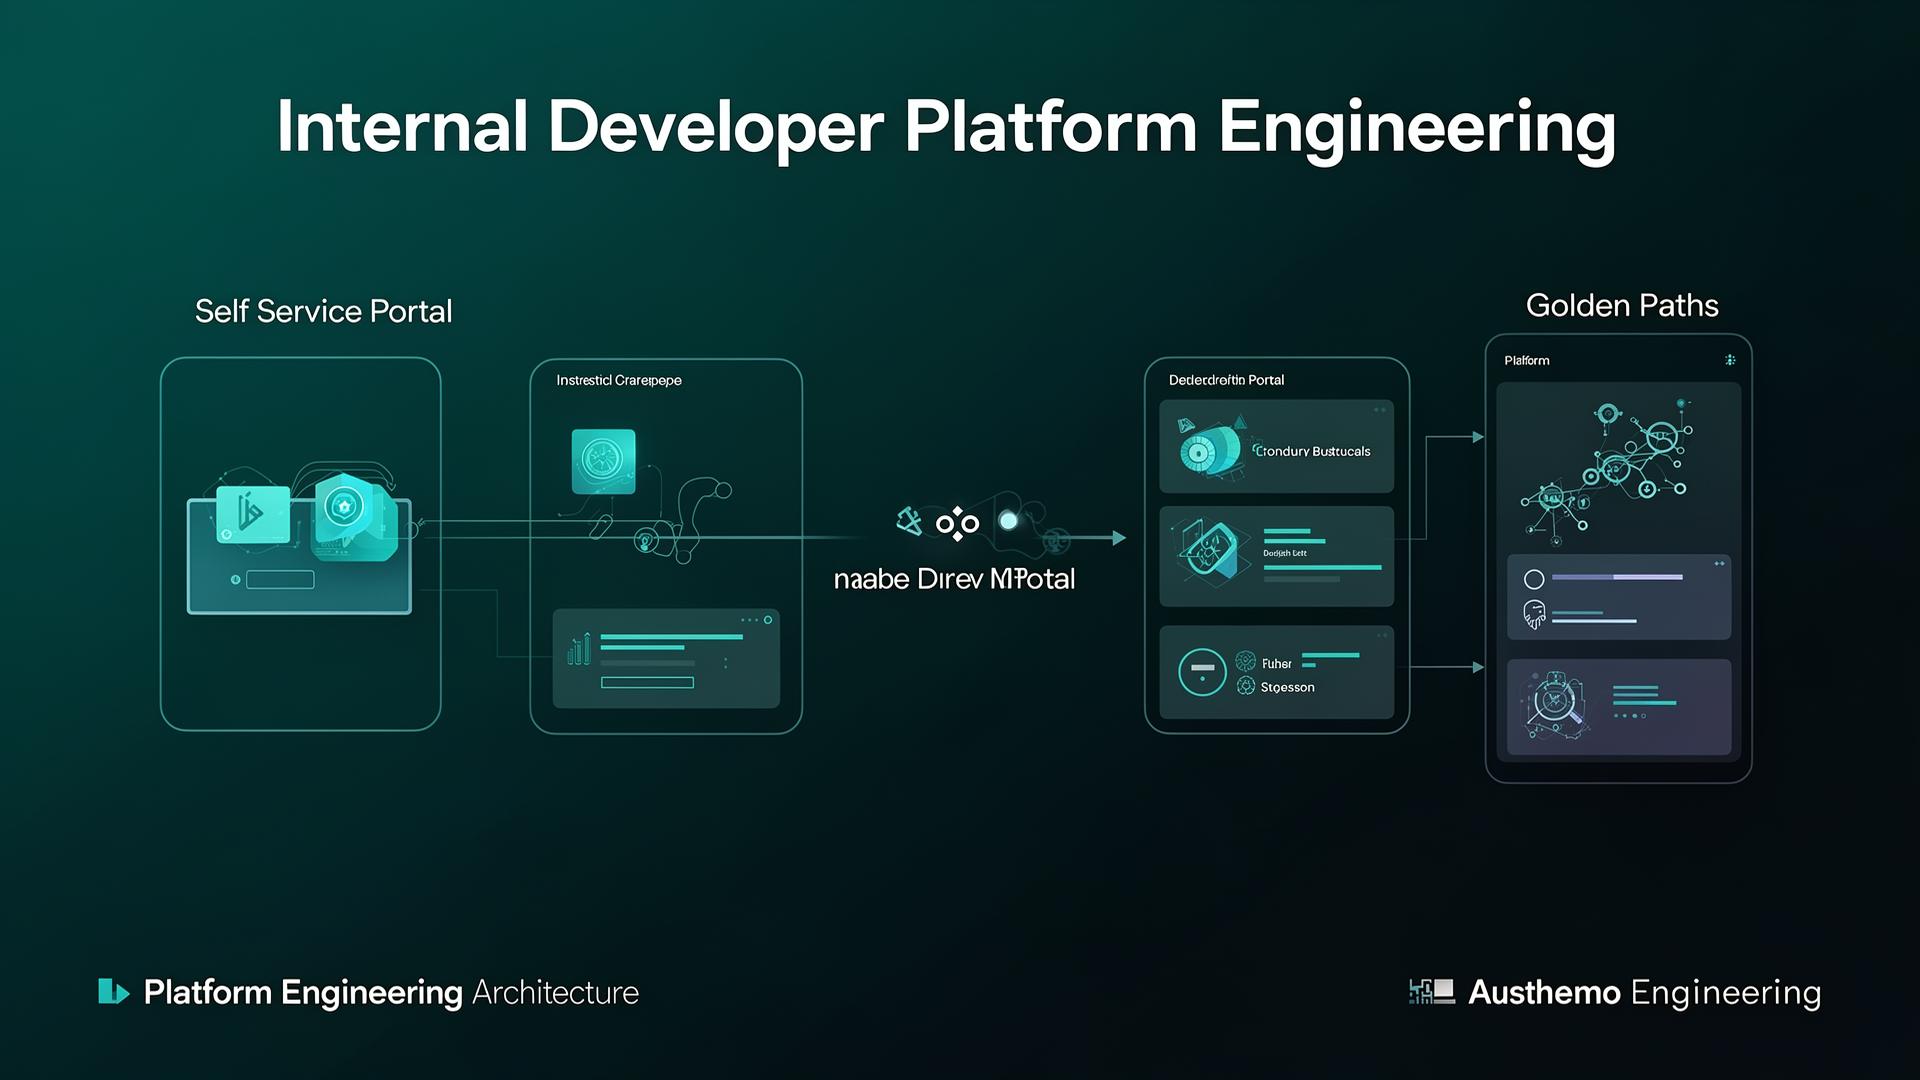Select the wrench tools icon in the center pipeline
This screenshot has width=1920, height=1080.
click(x=909, y=521)
